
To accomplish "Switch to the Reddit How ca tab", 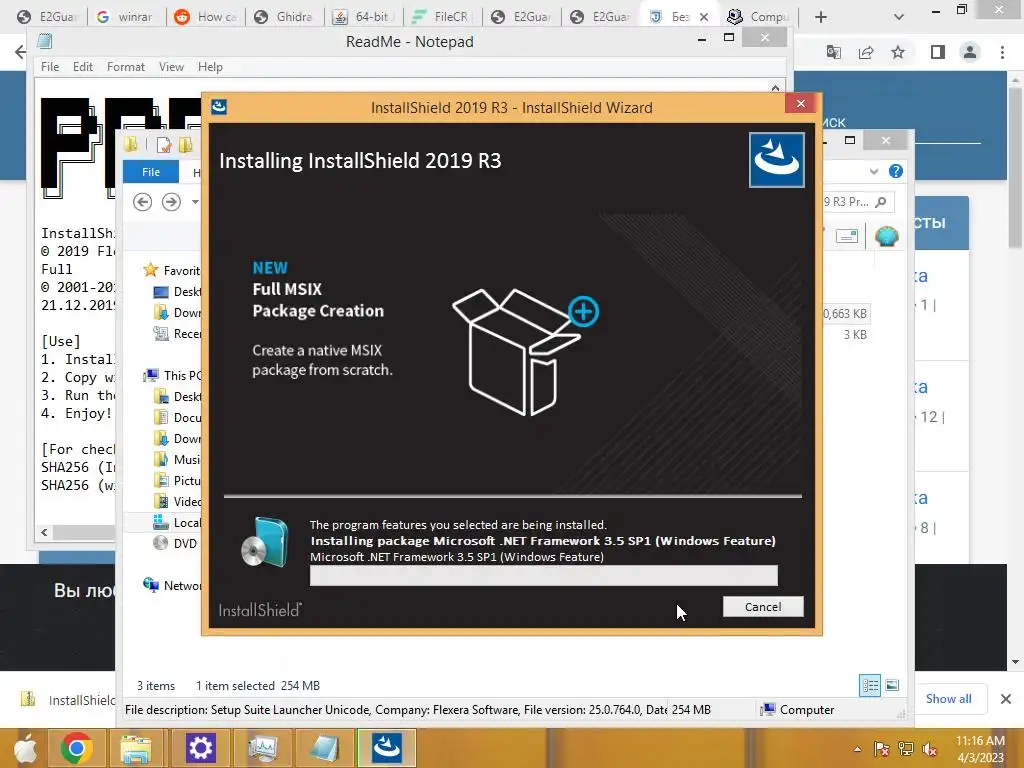I will tap(204, 17).
